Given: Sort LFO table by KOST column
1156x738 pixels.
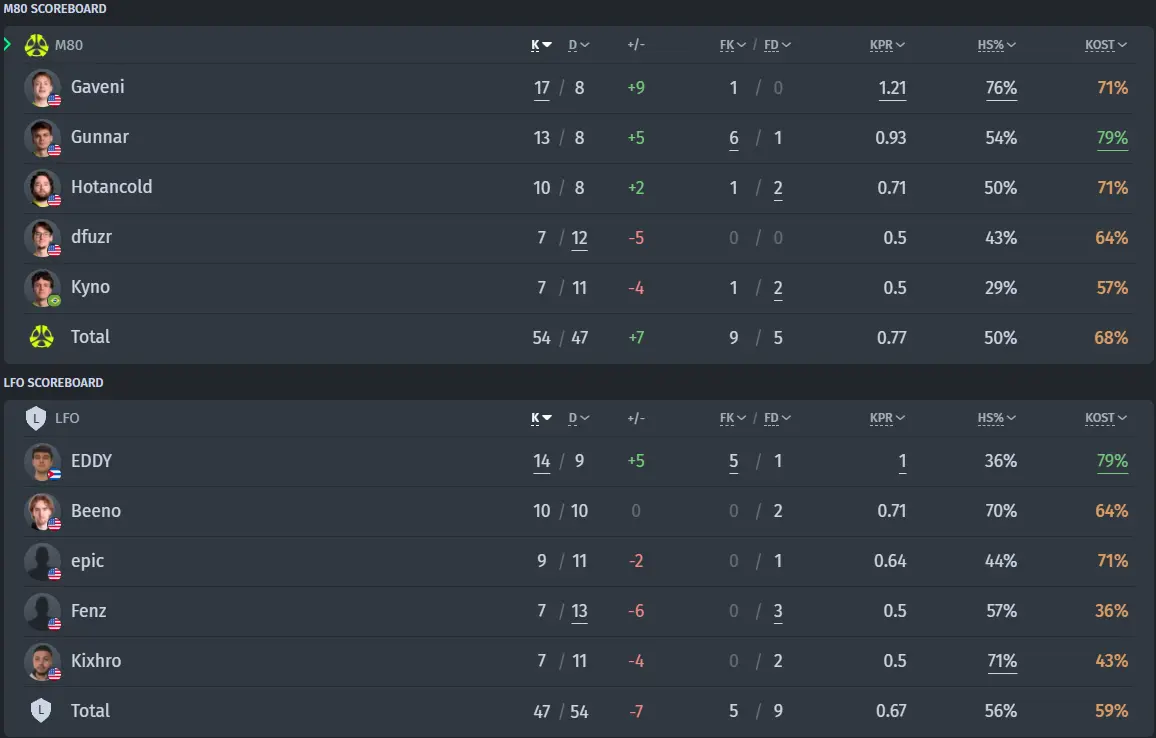Looking at the screenshot, I should coord(1105,418).
